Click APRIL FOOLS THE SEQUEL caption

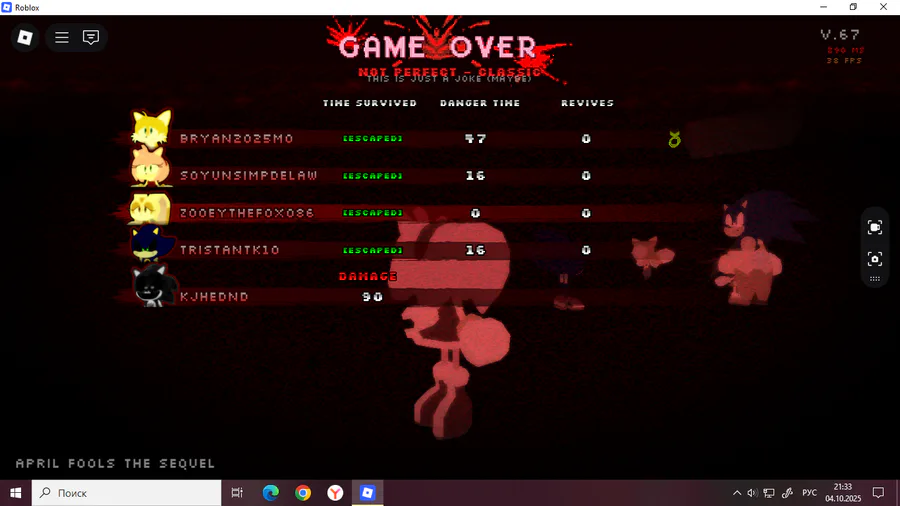(x=115, y=463)
